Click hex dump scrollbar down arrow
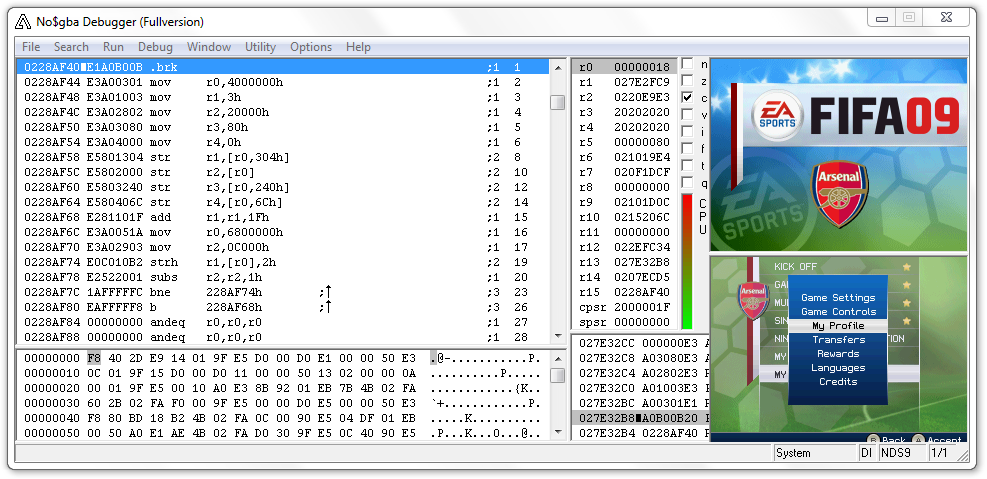This screenshot has height=479, width=987. click(557, 432)
